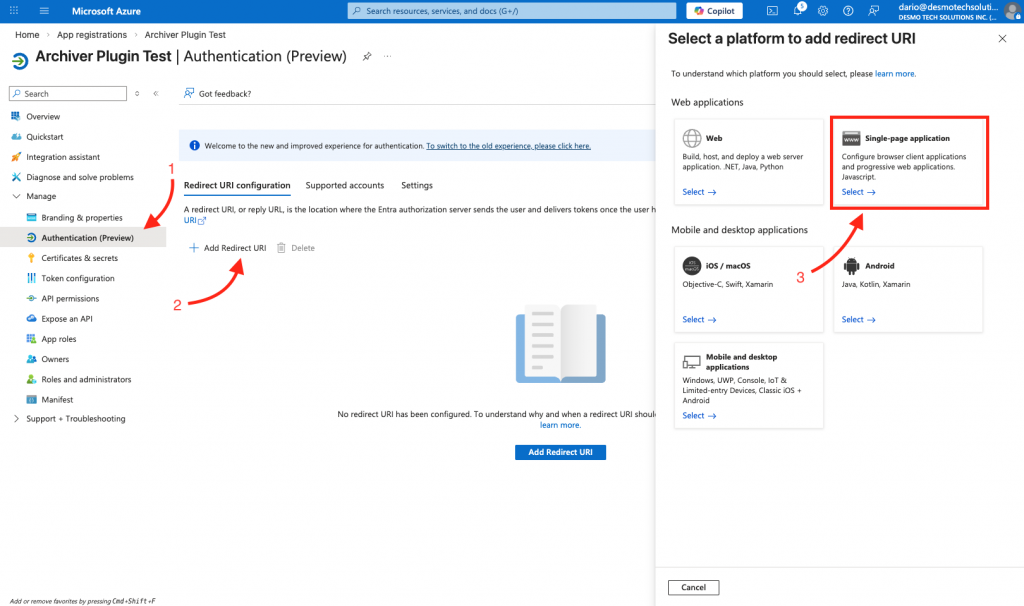Click the Copilot button

(714, 10)
